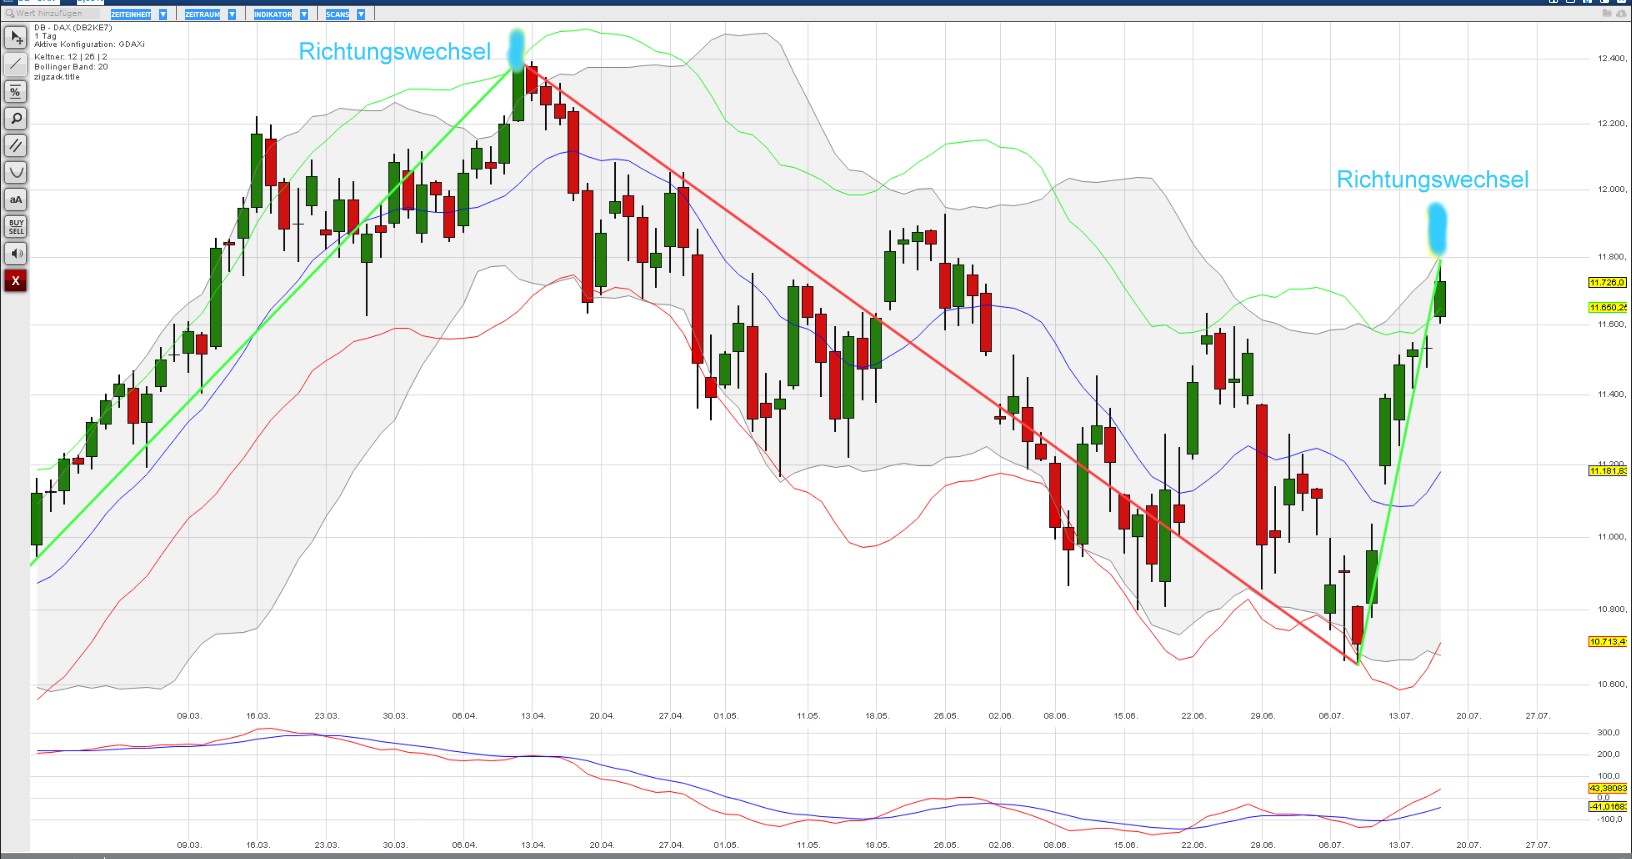Open the ZEITEINHEIT dropdown arrow
Image resolution: width=1632 pixels, height=859 pixels.
point(163,14)
